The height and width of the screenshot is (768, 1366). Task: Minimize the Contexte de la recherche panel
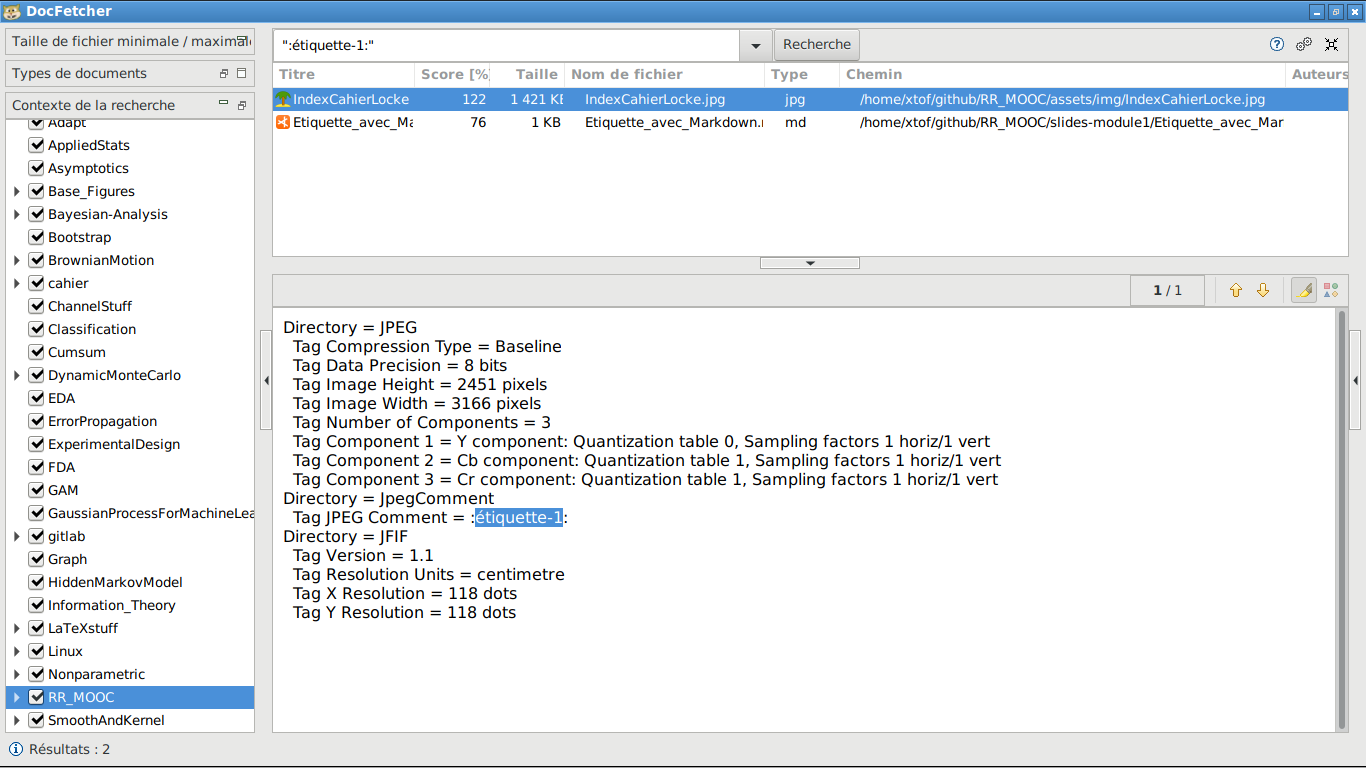(224, 104)
